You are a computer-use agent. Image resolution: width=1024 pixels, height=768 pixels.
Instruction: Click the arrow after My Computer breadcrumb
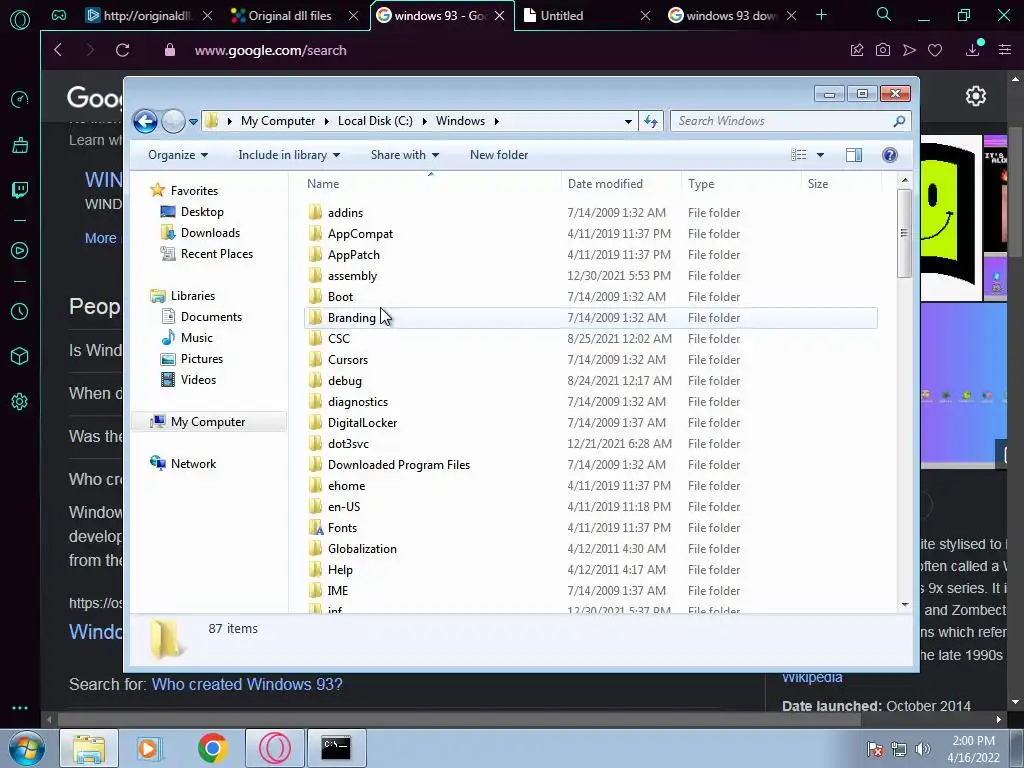point(327,121)
